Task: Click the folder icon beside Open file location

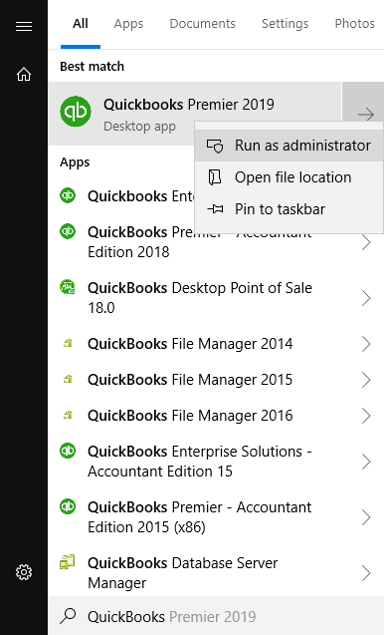Action: pyautogui.click(x=215, y=177)
